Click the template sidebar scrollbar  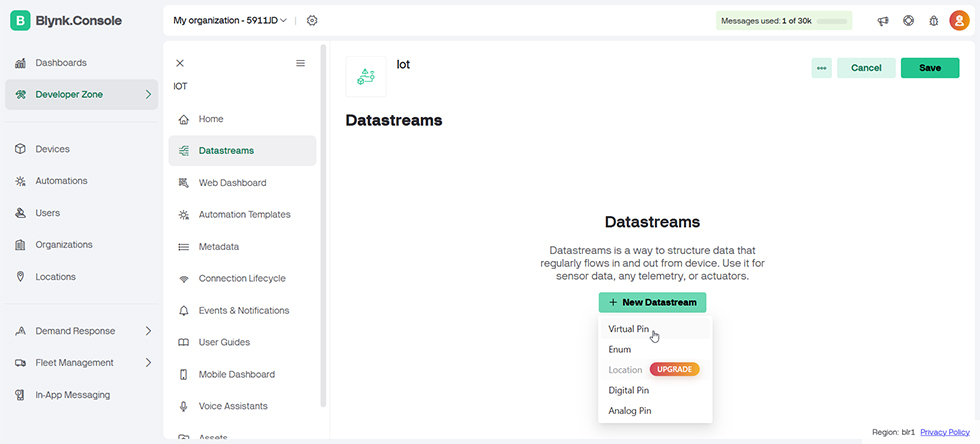323,225
